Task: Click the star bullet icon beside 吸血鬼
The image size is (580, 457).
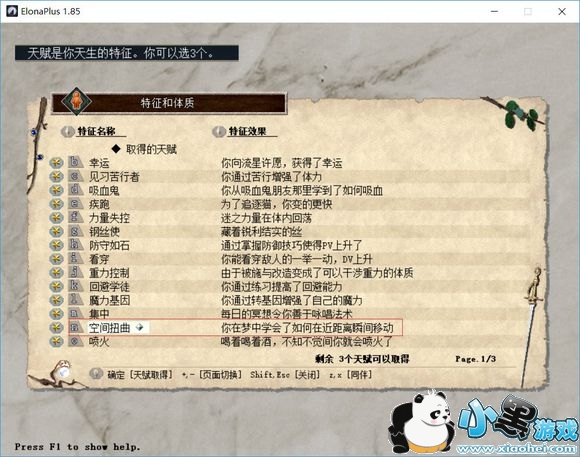Action: [x=56, y=190]
